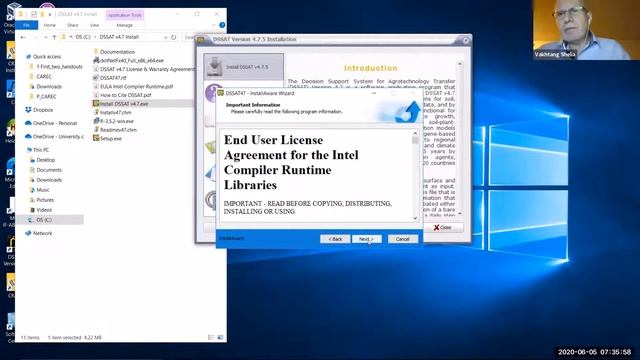This screenshot has width=640, height=360.
Task: Click license text scrollbar down arrow
Action: coord(415,218)
